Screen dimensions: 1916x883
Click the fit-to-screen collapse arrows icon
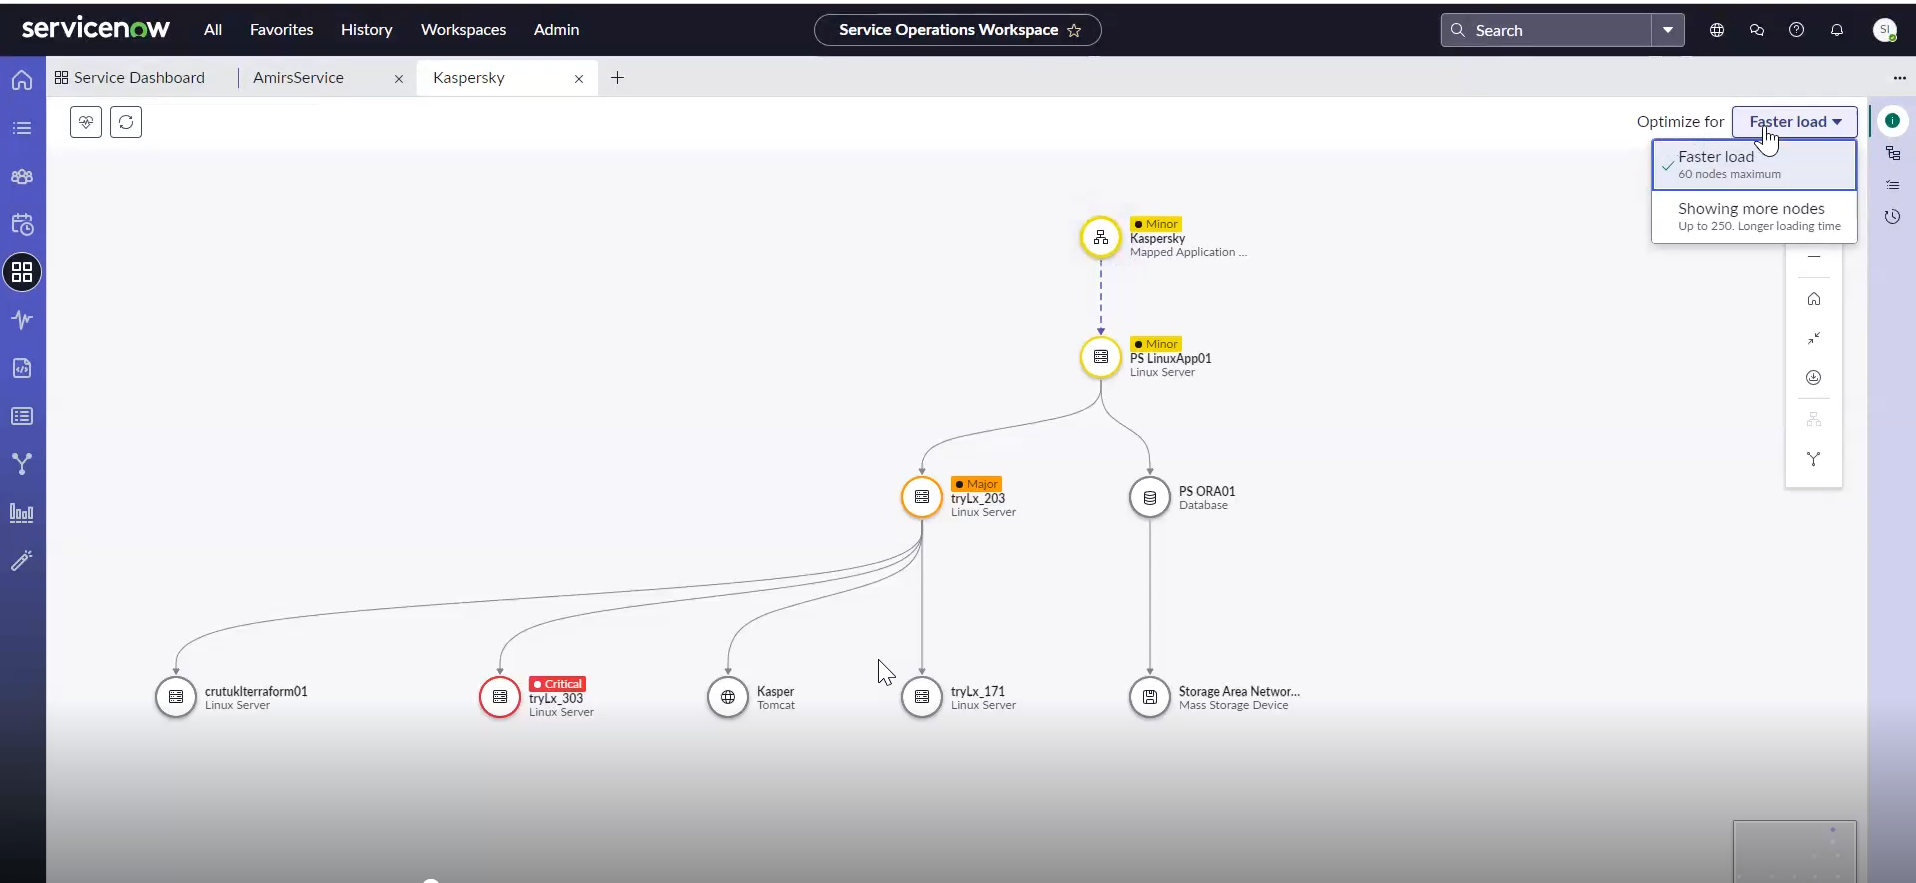tap(1813, 338)
